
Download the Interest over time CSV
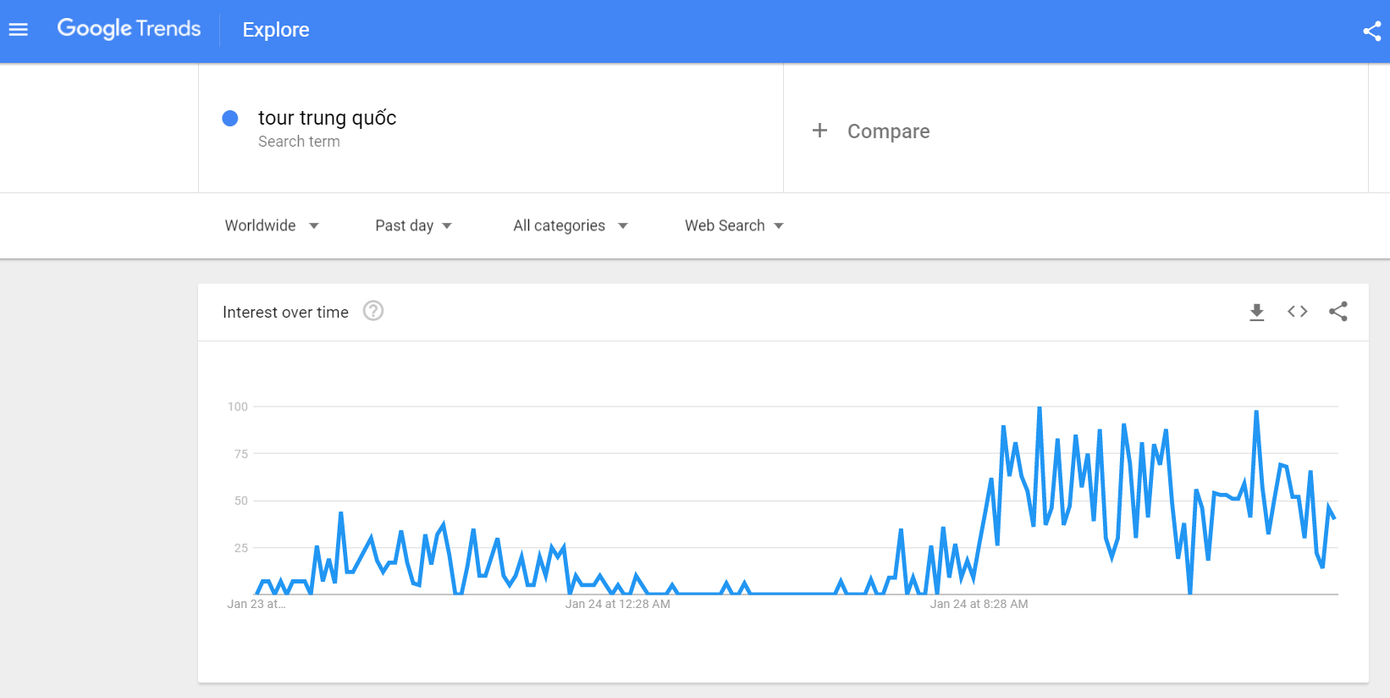point(1257,313)
